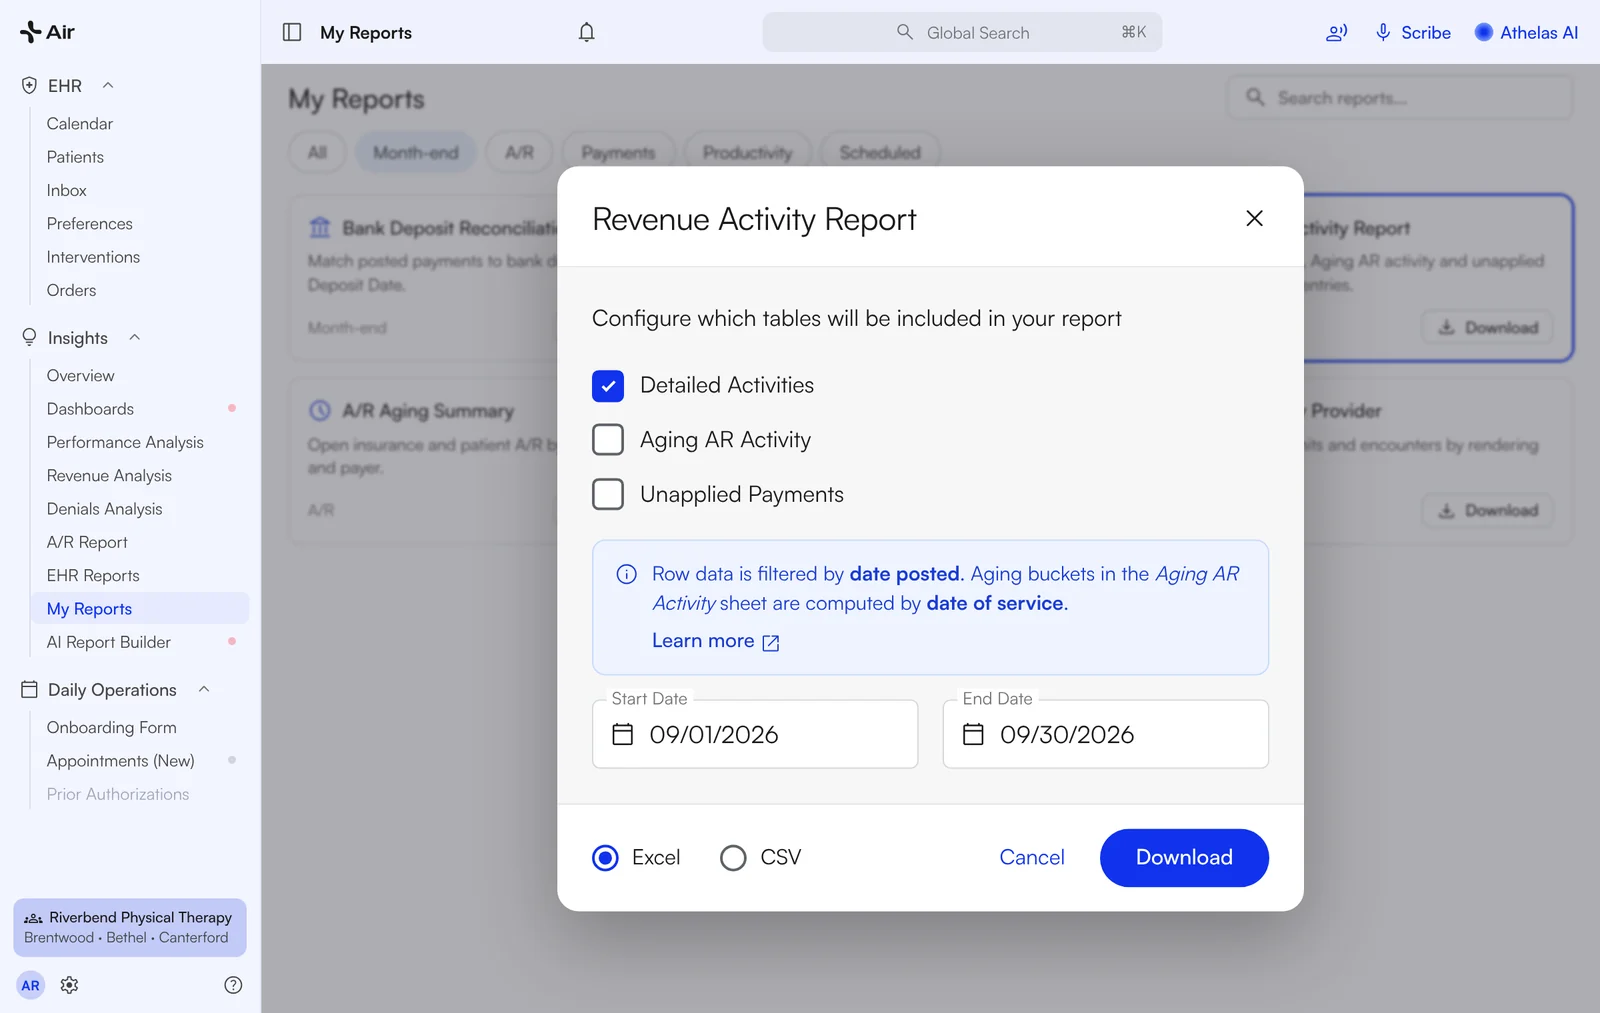The width and height of the screenshot is (1600, 1013).
Task: Open Performance Analysis in sidebar
Action: (125, 442)
